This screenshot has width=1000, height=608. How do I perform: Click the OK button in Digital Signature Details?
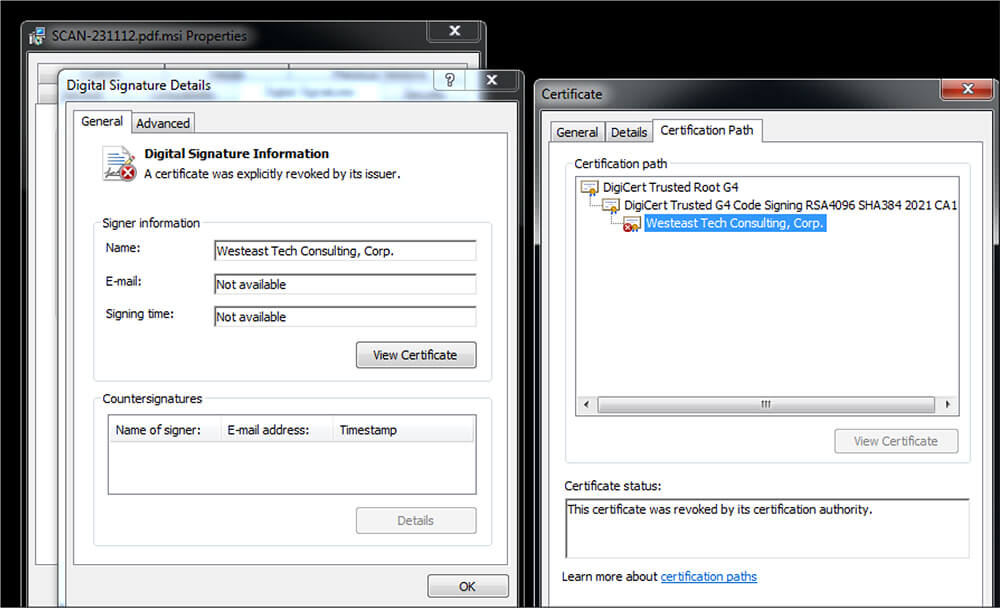467,586
